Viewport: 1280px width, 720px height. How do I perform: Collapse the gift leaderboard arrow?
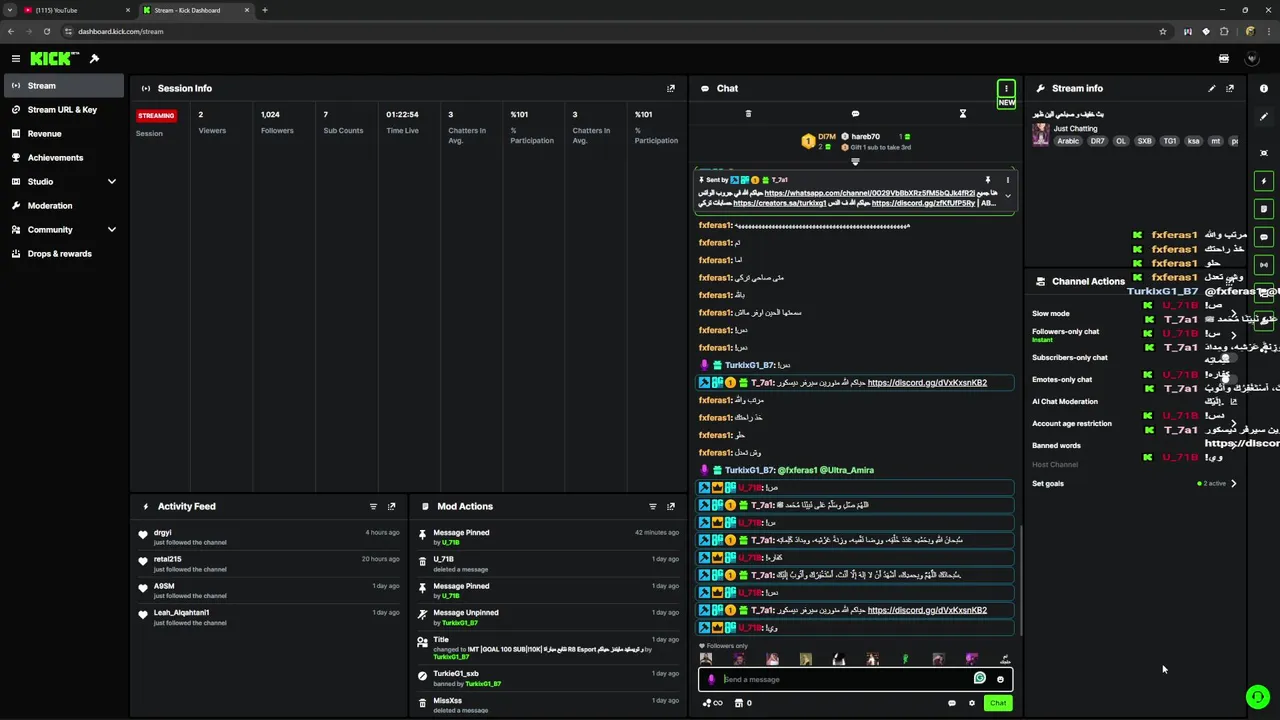click(855, 161)
